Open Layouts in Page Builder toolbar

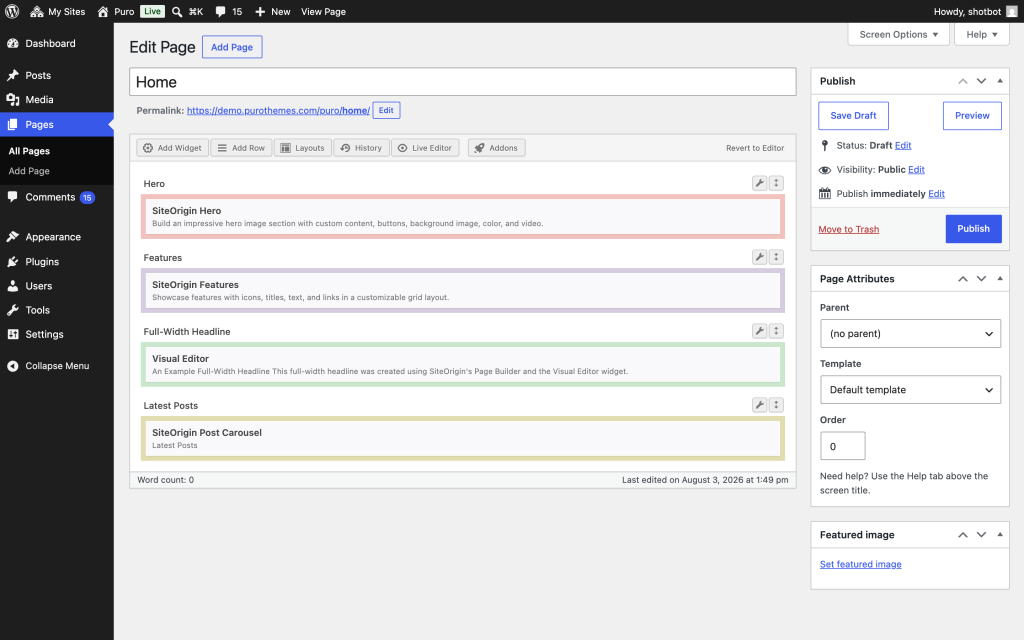[x=302, y=148]
